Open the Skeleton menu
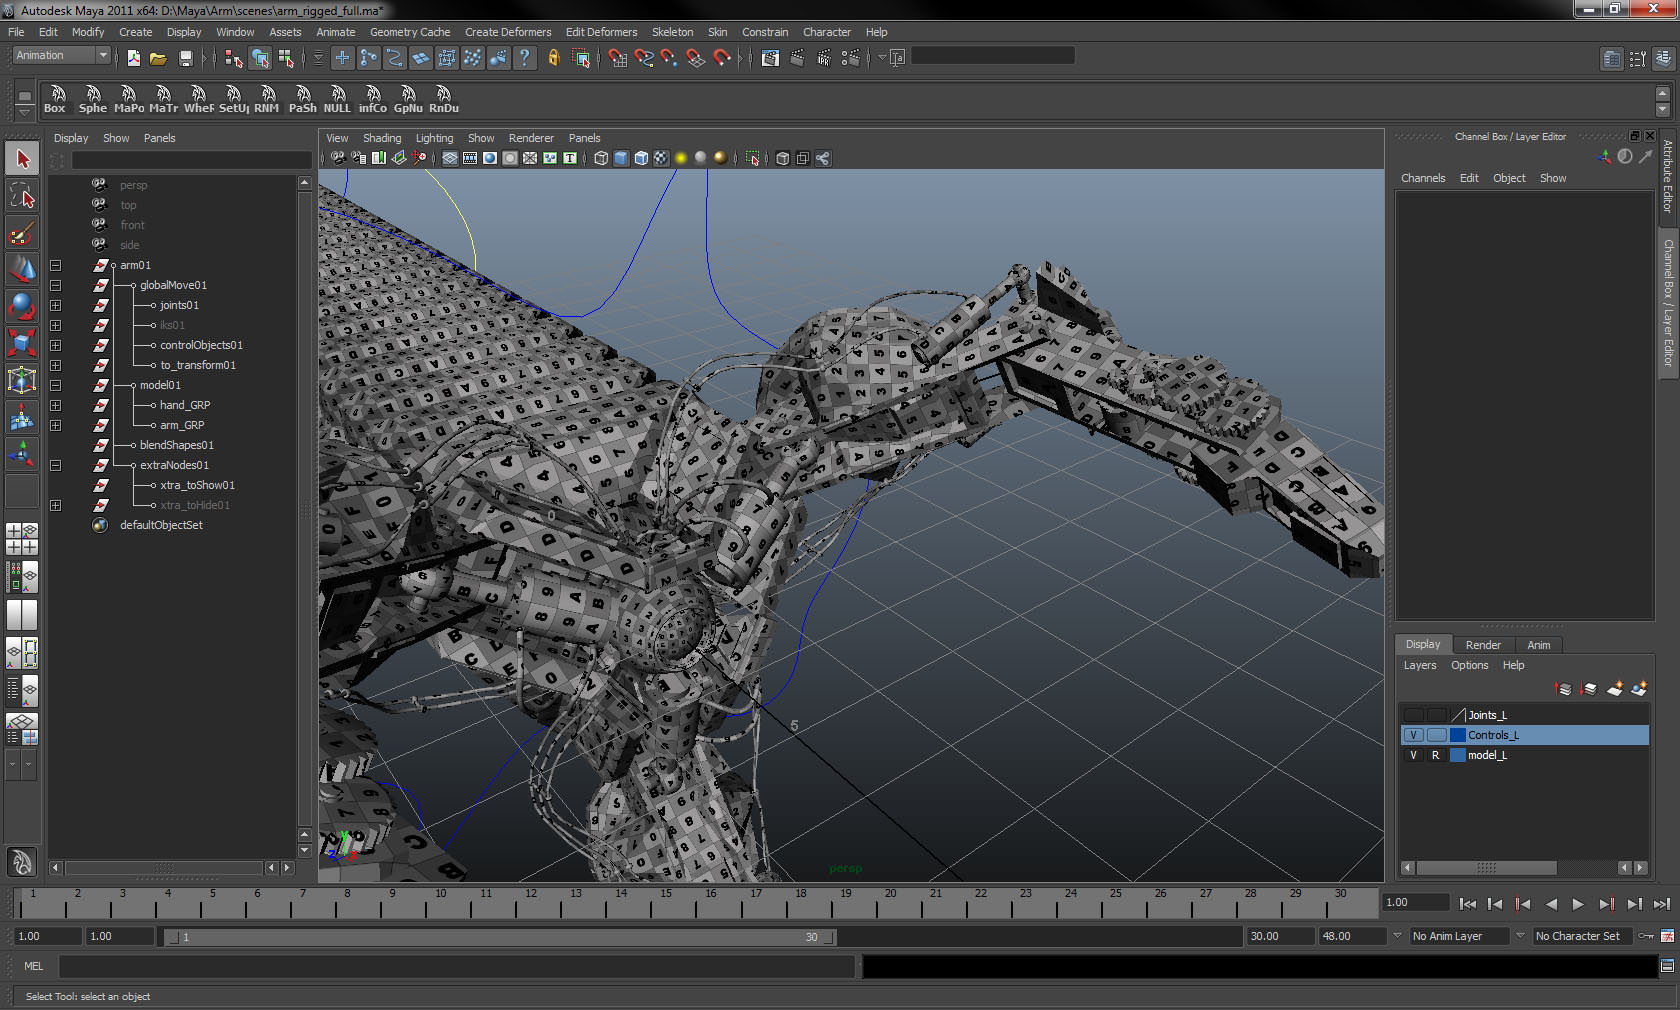 672,32
